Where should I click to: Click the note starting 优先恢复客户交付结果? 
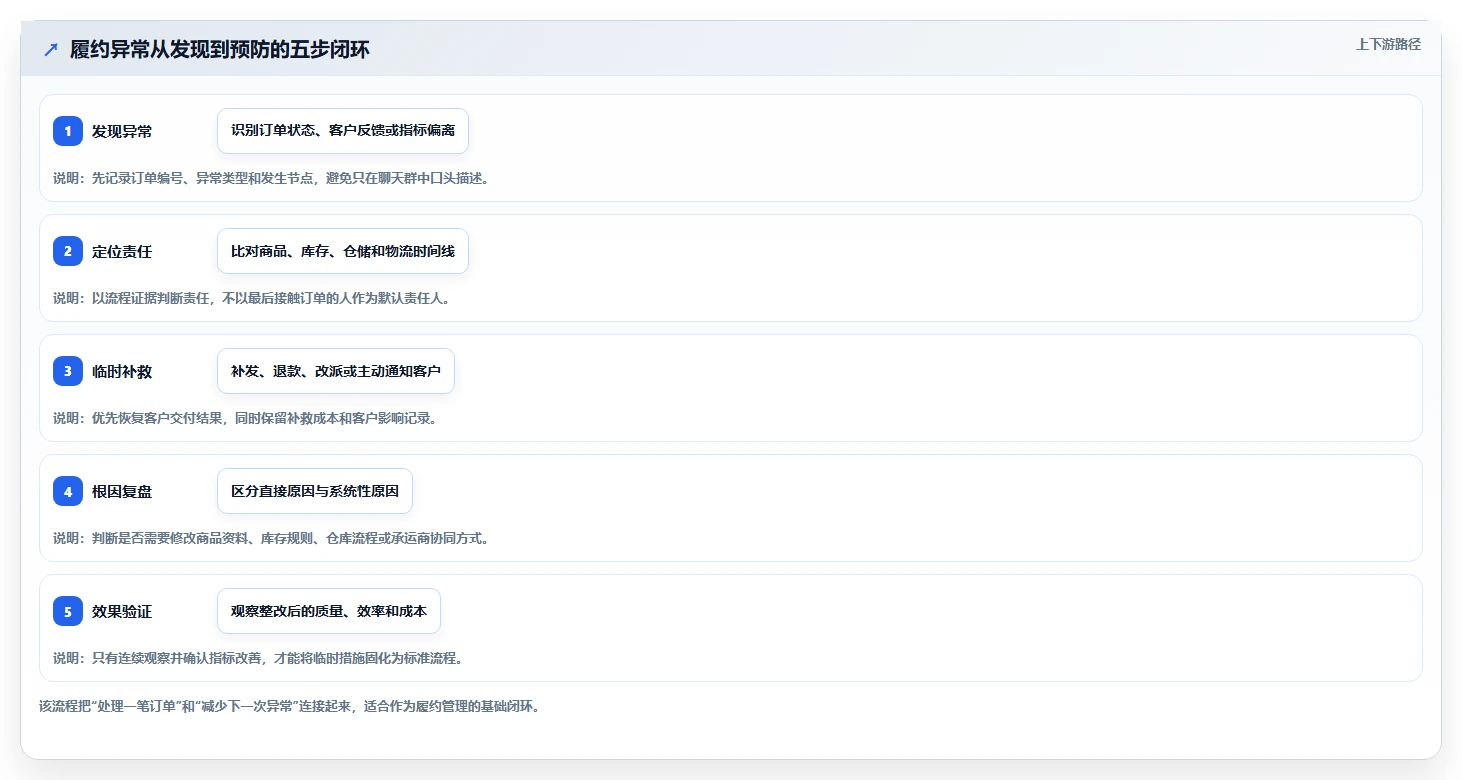tap(245, 418)
